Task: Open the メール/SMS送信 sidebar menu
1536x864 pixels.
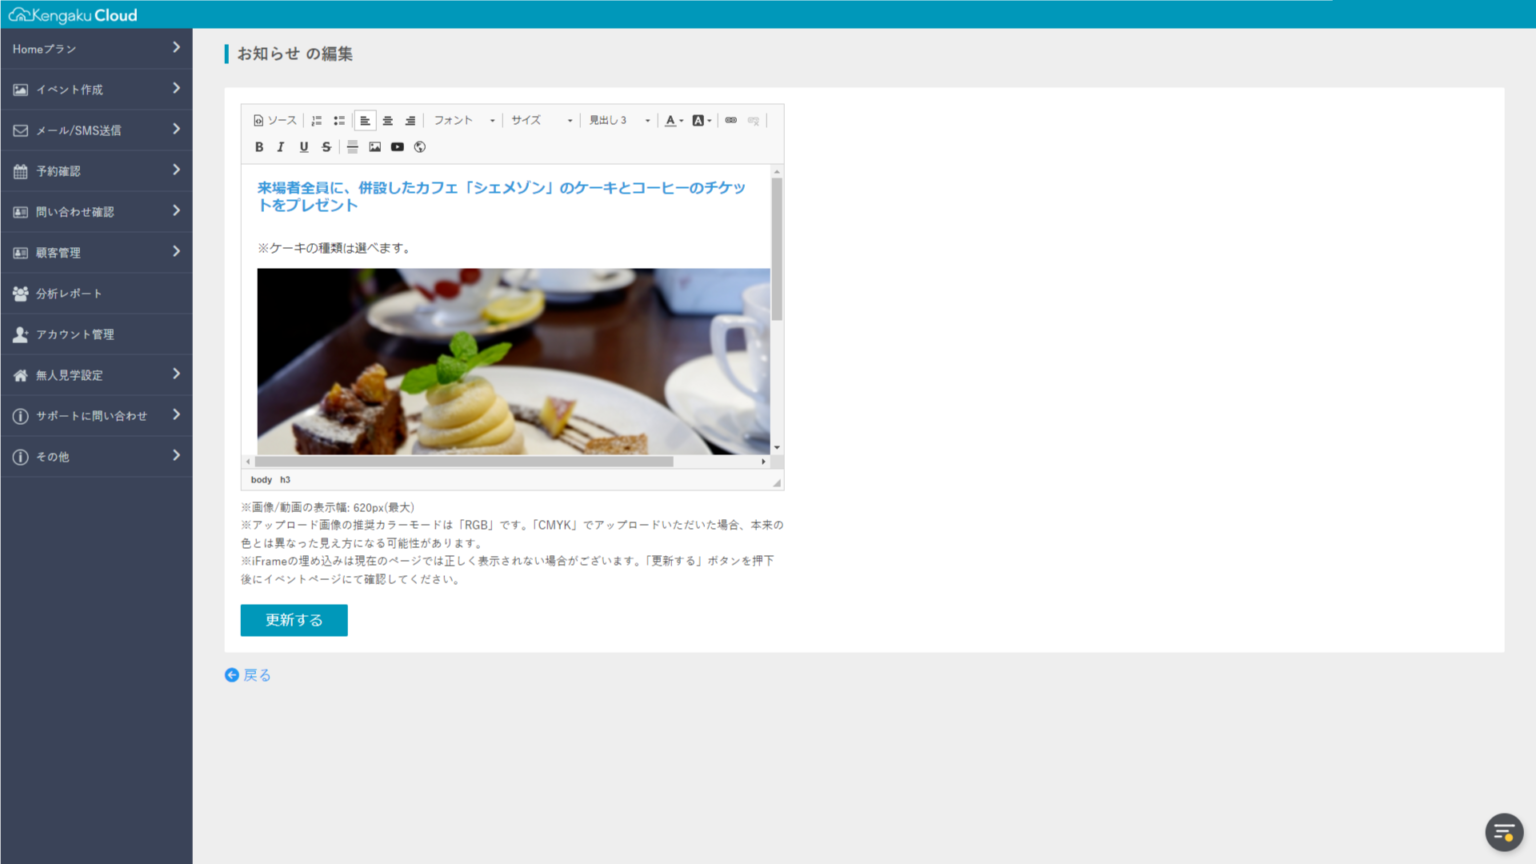Action: [70, 130]
